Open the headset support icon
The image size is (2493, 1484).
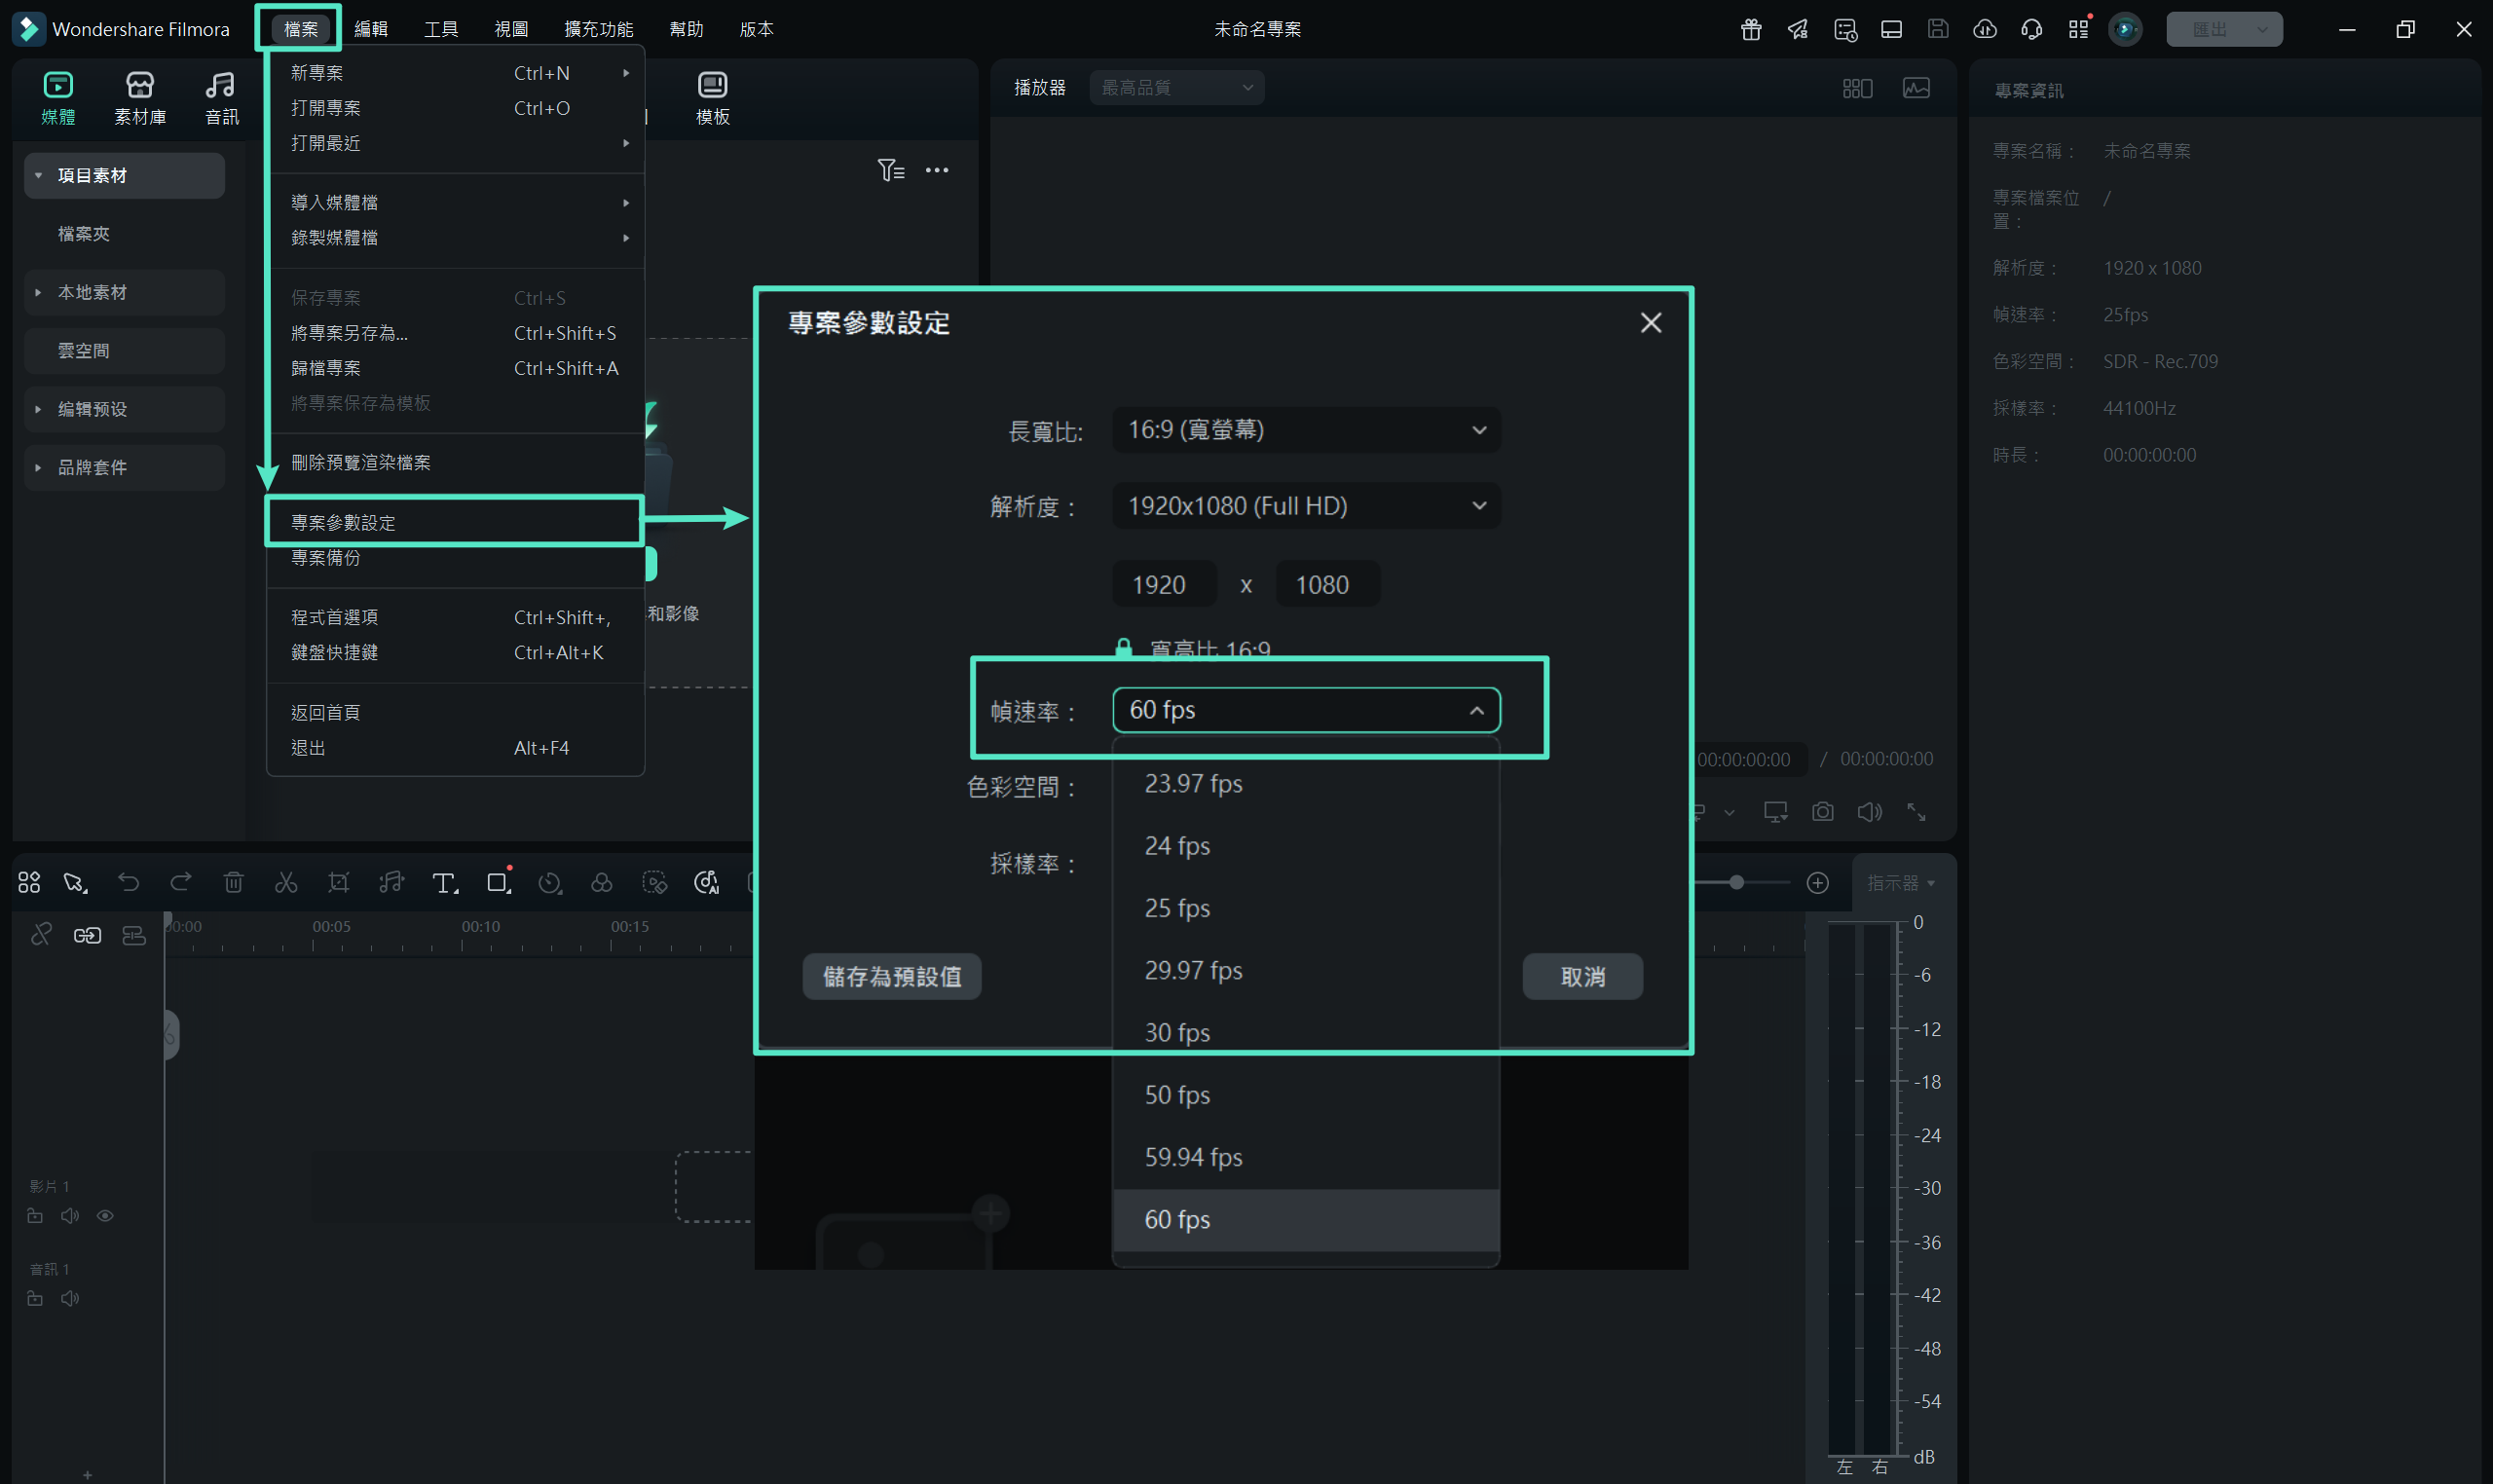2031,29
